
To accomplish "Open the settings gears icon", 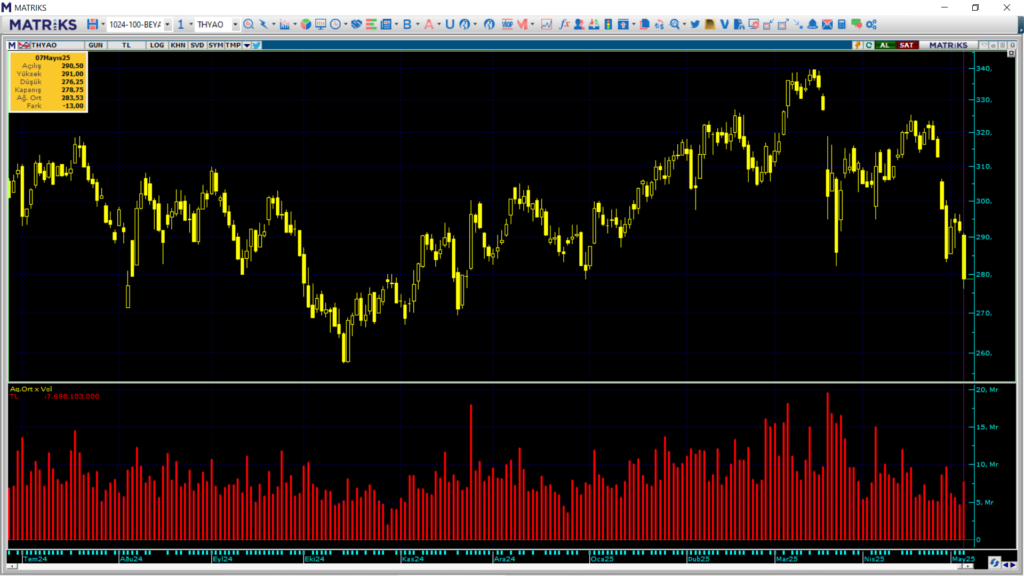I will (x=871, y=24).
